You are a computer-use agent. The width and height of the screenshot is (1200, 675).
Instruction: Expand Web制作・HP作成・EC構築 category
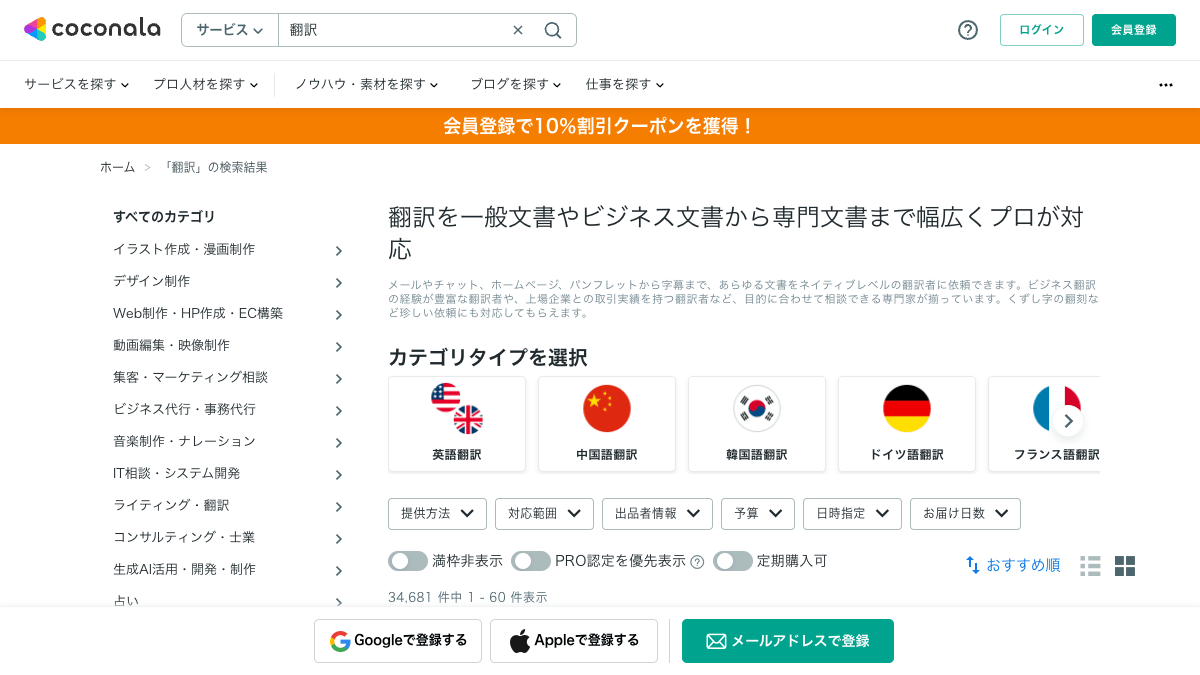(229, 314)
